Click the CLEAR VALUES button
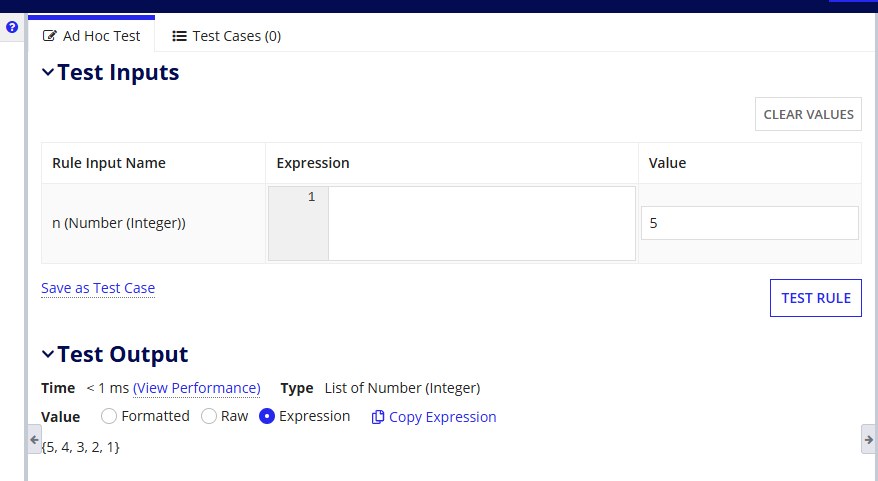The image size is (878, 481). 808,114
